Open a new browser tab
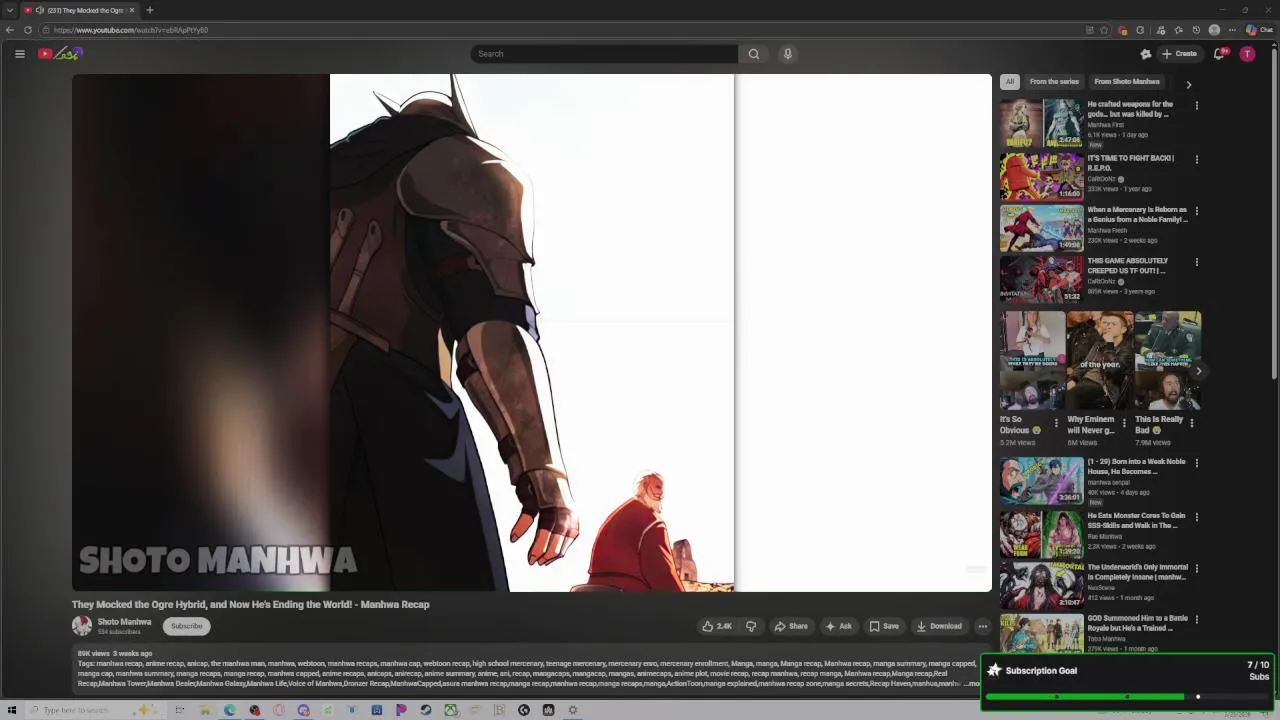Image resolution: width=1280 pixels, height=720 pixels. (149, 10)
